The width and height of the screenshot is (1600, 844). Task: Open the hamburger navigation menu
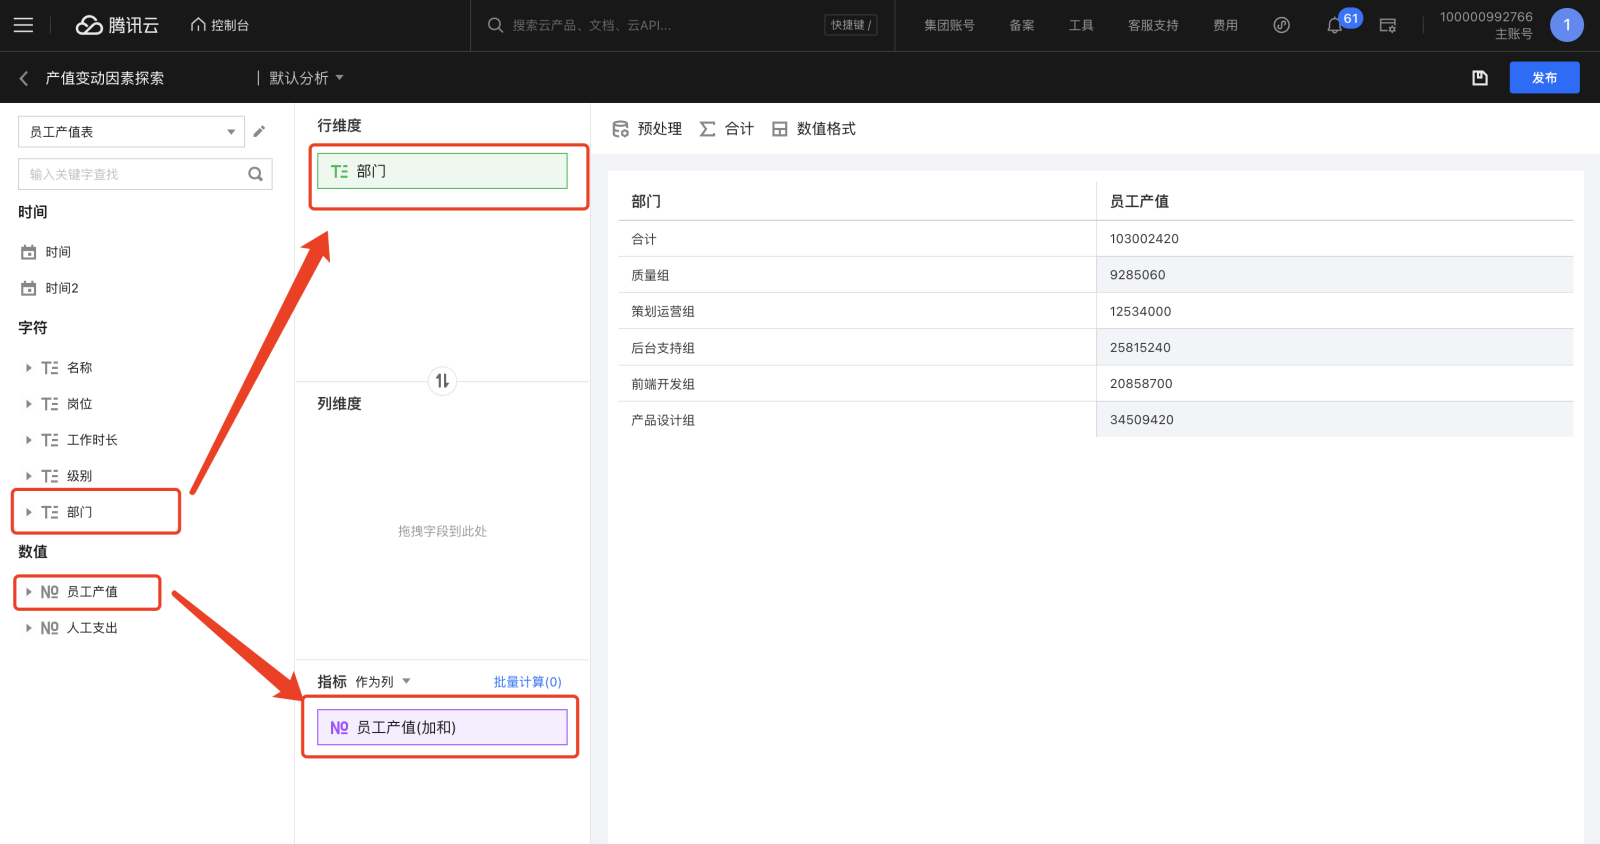coord(23,25)
